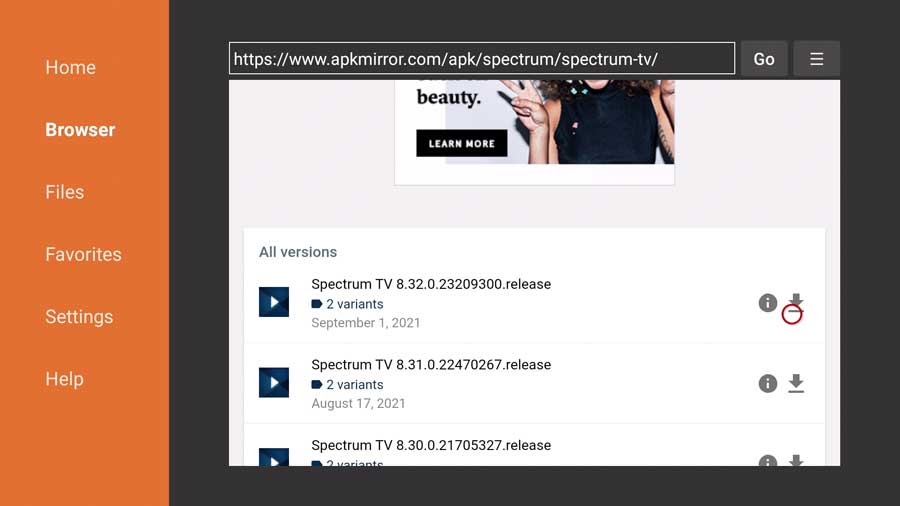Screen dimensions: 900x506
Task: Click the Learn More ad button
Action: tap(461, 143)
